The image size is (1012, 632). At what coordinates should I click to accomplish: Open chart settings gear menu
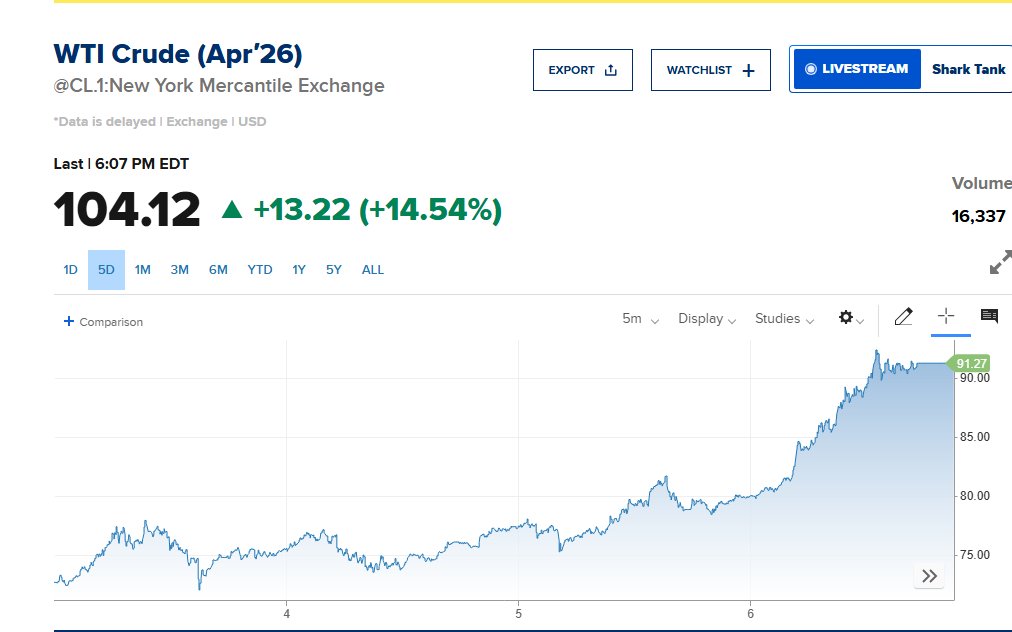851,318
